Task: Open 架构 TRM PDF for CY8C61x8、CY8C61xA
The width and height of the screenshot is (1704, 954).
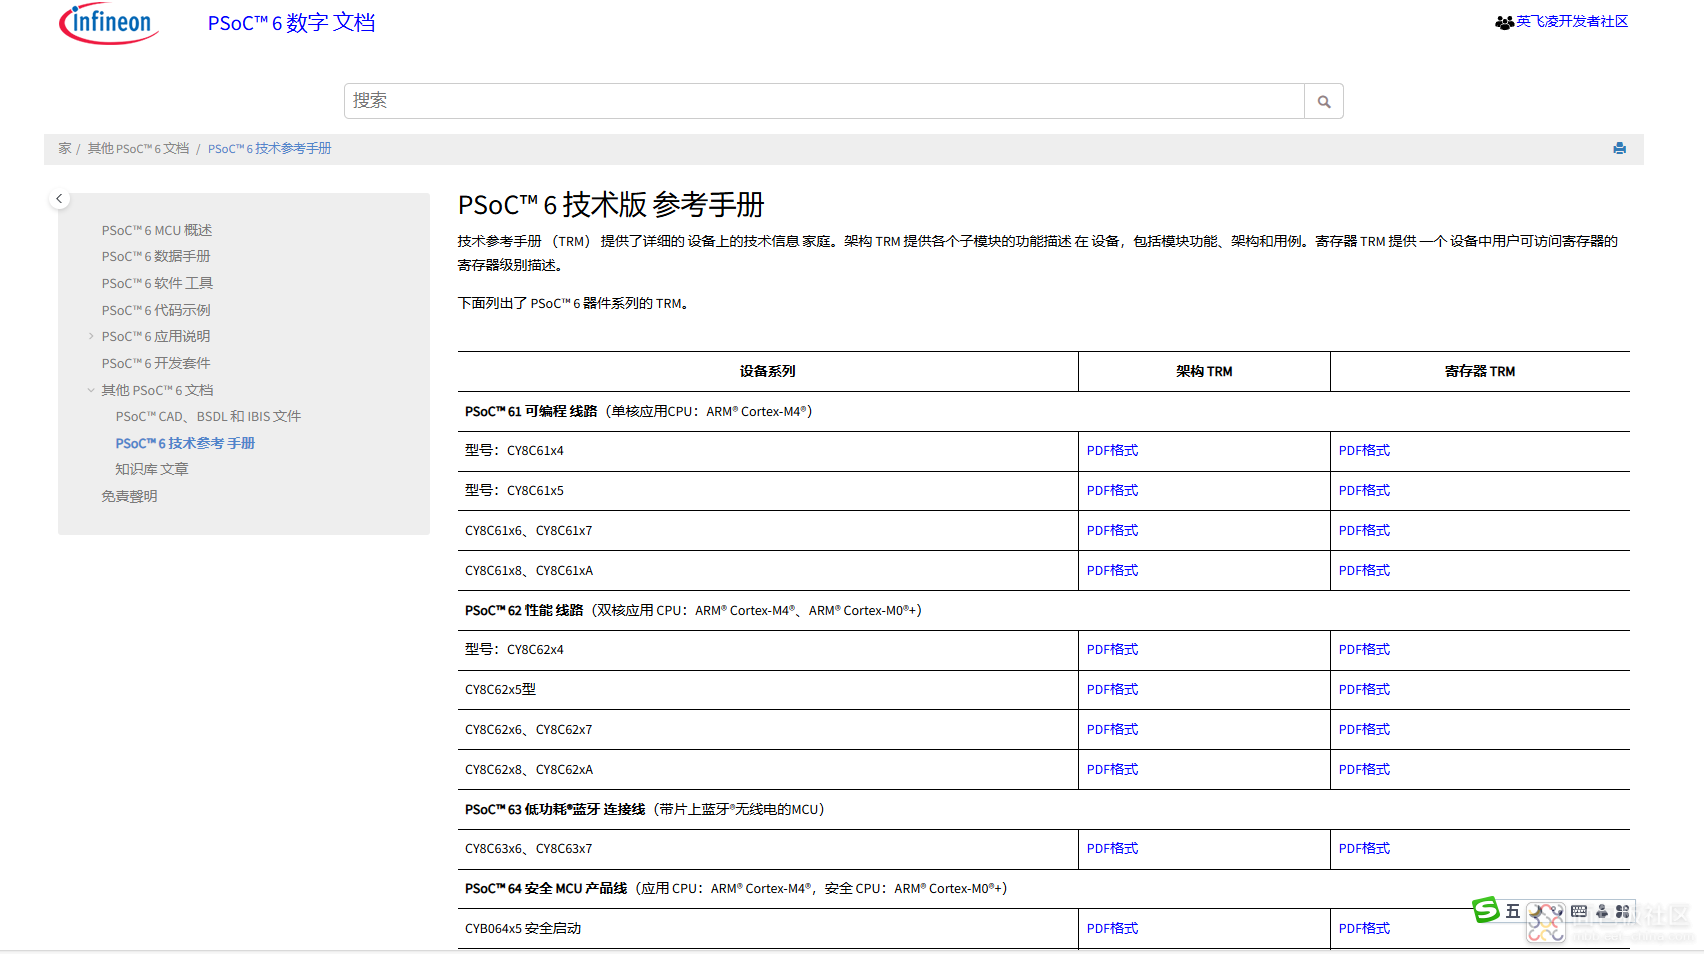Action: click(x=1112, y=571)
